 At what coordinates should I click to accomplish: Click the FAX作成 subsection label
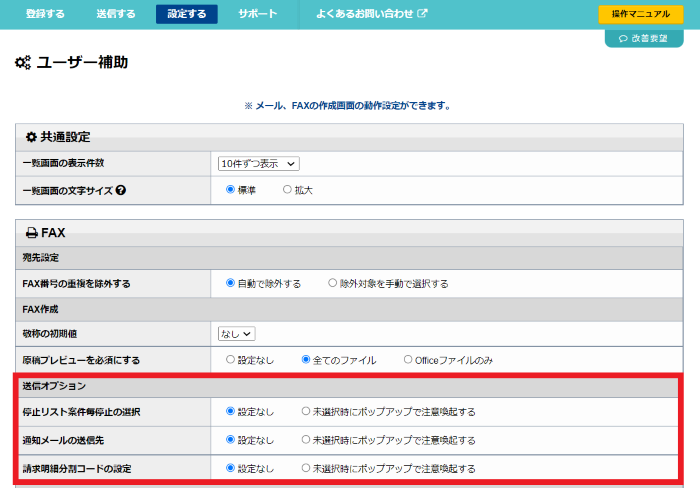click(41, 309)
